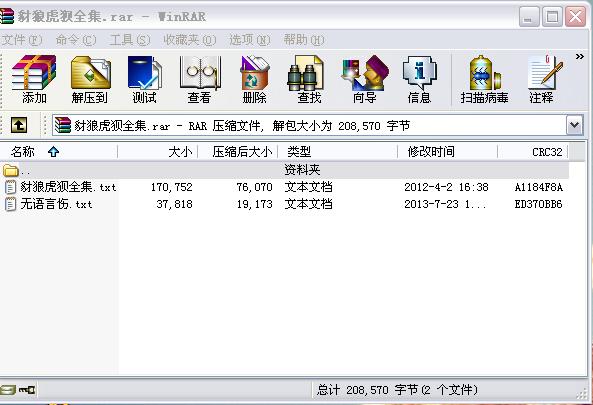Click the icon of 豺狼虎豹全集.txt
This screenshot has width=593, height=405.
[10, 187]
